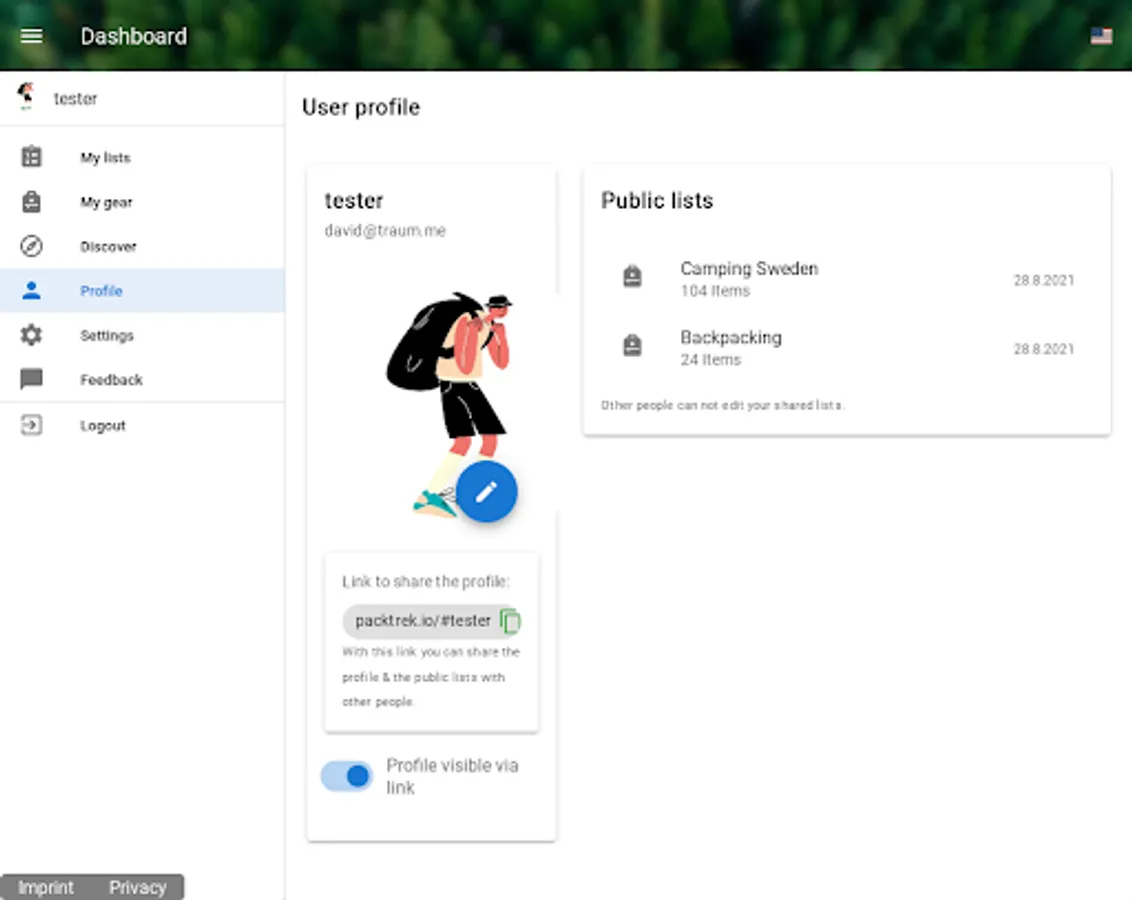
Task: Click the edit pencil button on the avatar
Action: [487, 491]
